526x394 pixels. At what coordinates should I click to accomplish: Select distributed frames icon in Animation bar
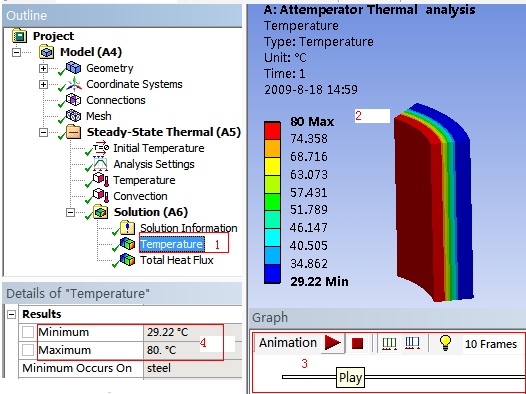pyautogui.click(x=389, y=343)
